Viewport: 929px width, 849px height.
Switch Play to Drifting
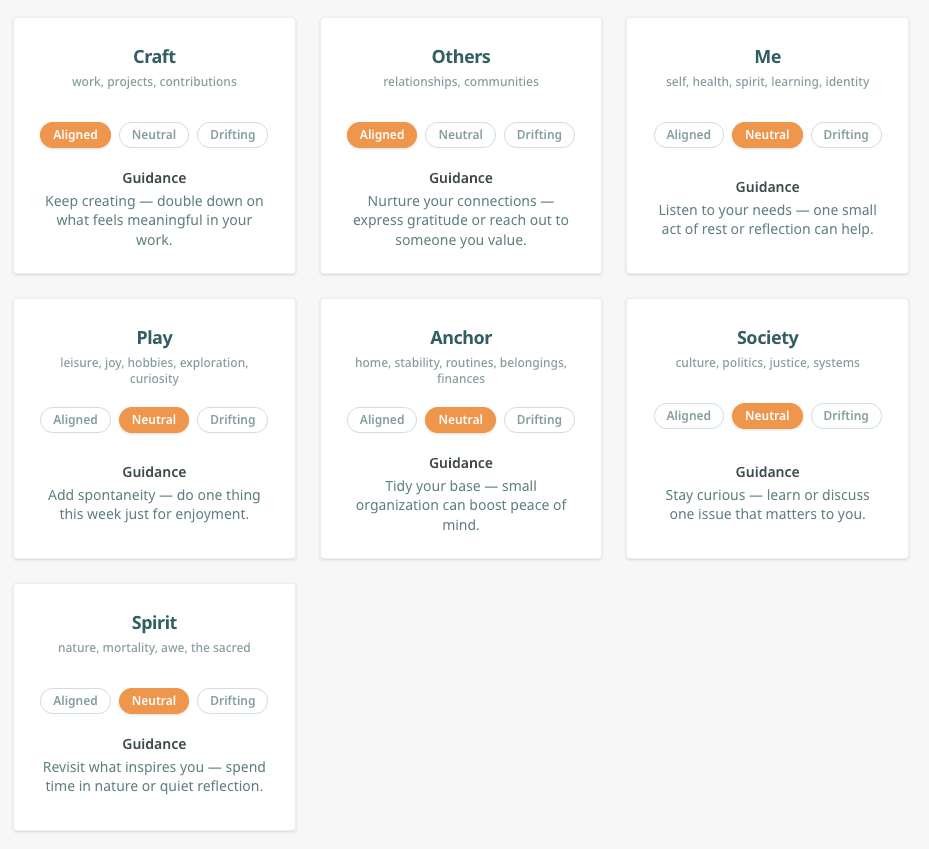(x=232, y=420)
